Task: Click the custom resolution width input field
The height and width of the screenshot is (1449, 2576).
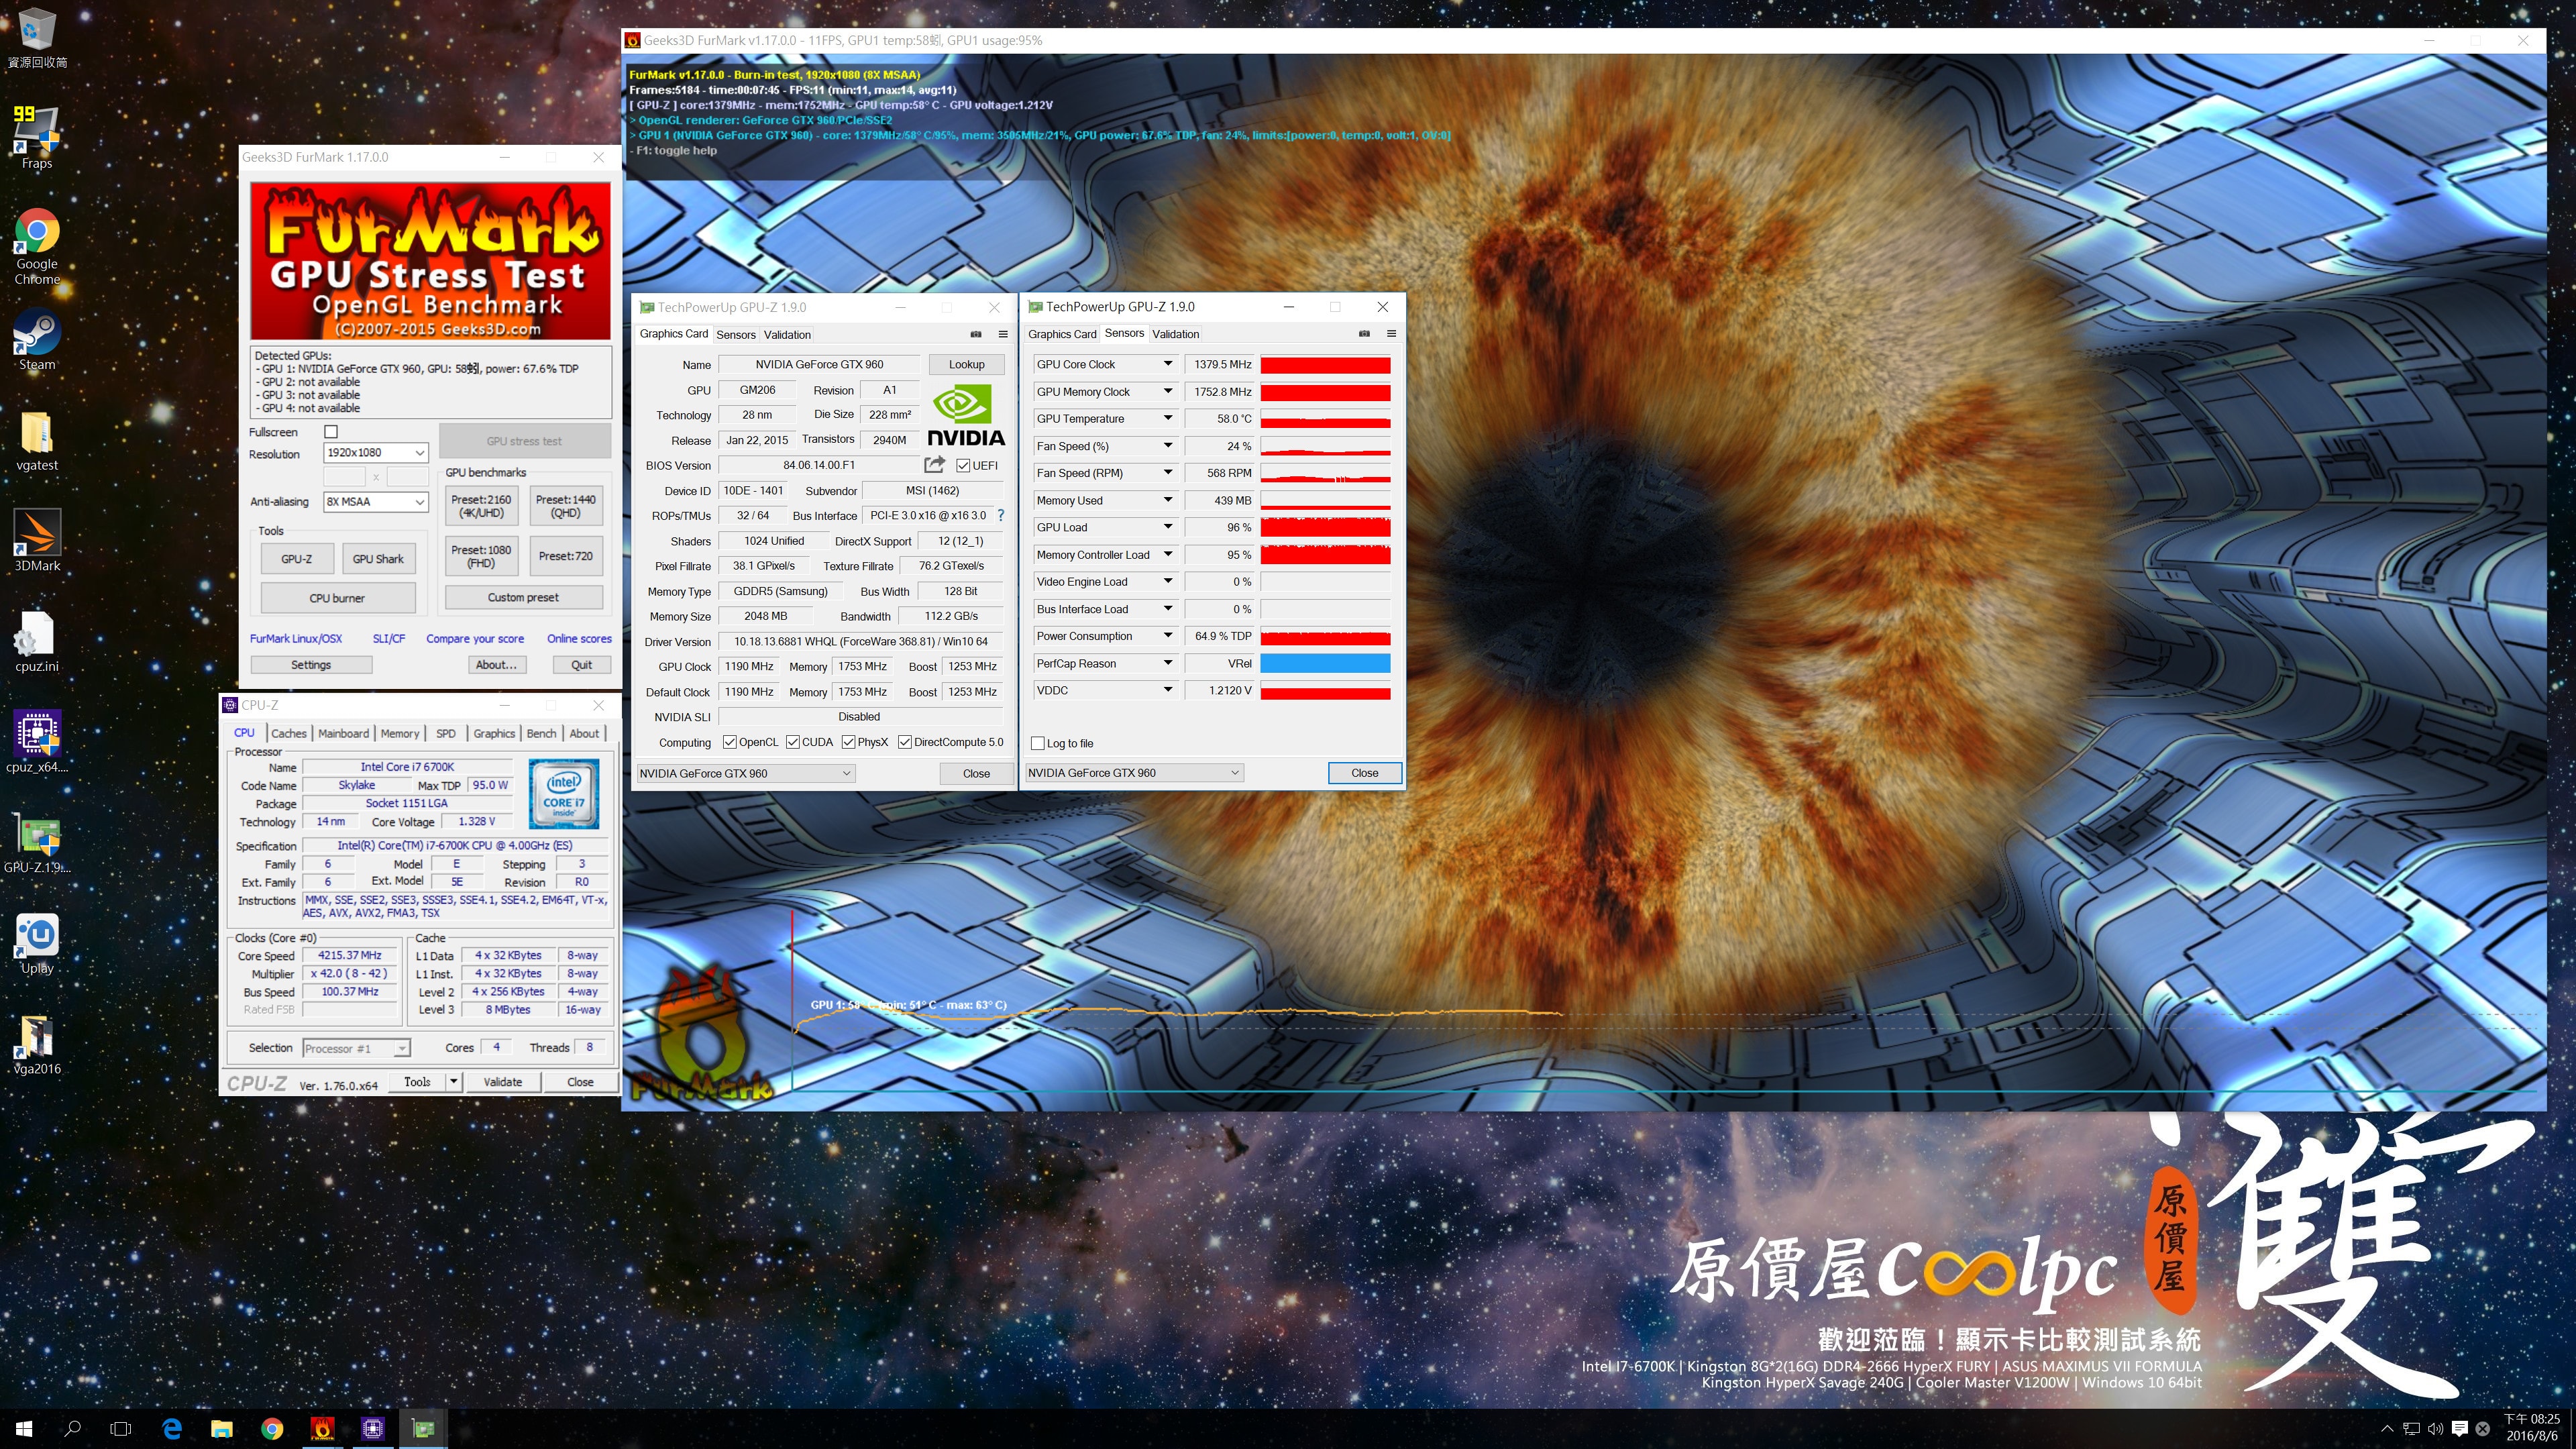Action: click(x=344, y=477)
